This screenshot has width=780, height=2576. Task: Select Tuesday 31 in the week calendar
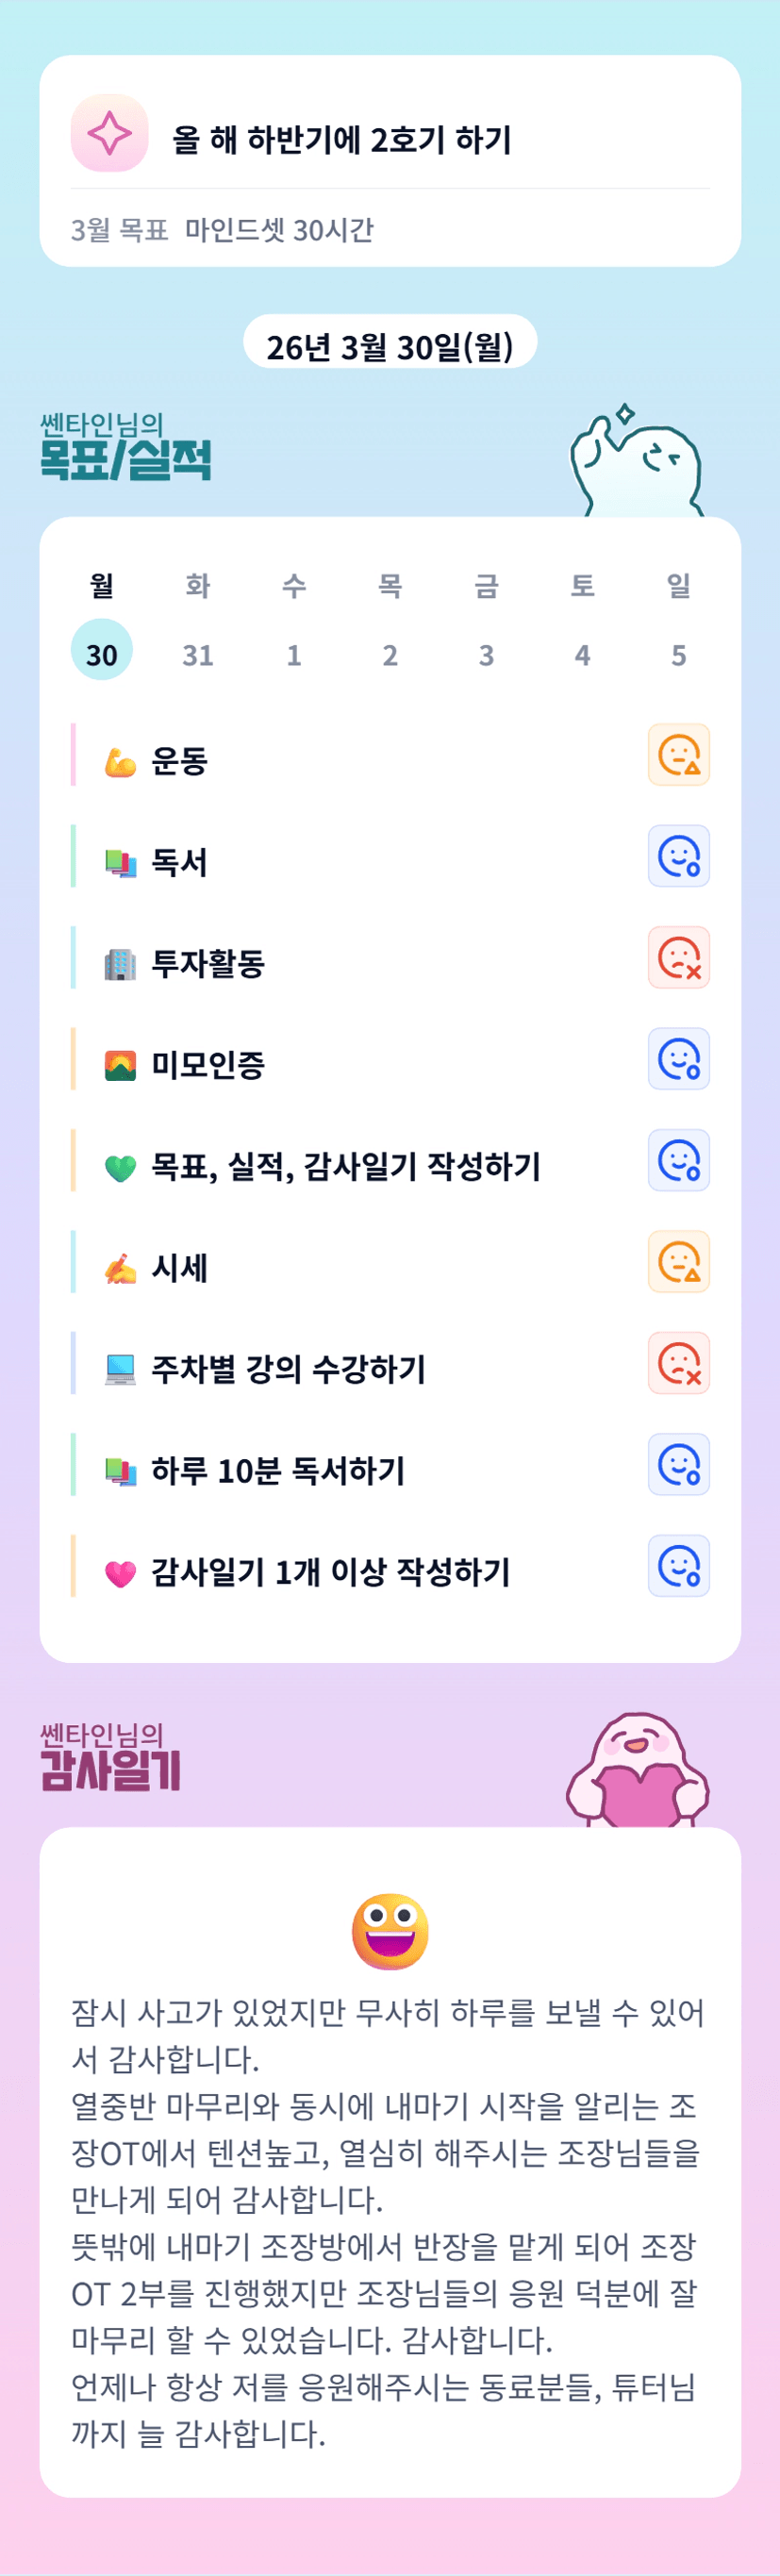[x=198, y=655]
